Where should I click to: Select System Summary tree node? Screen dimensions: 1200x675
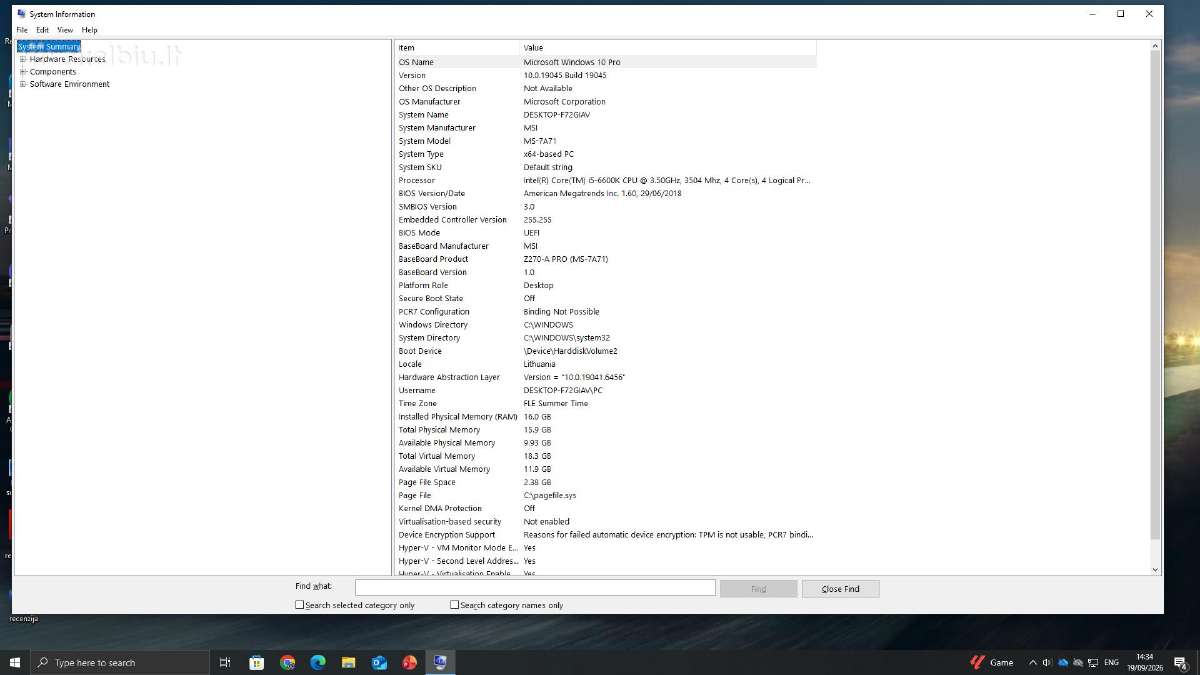(49, 47)
